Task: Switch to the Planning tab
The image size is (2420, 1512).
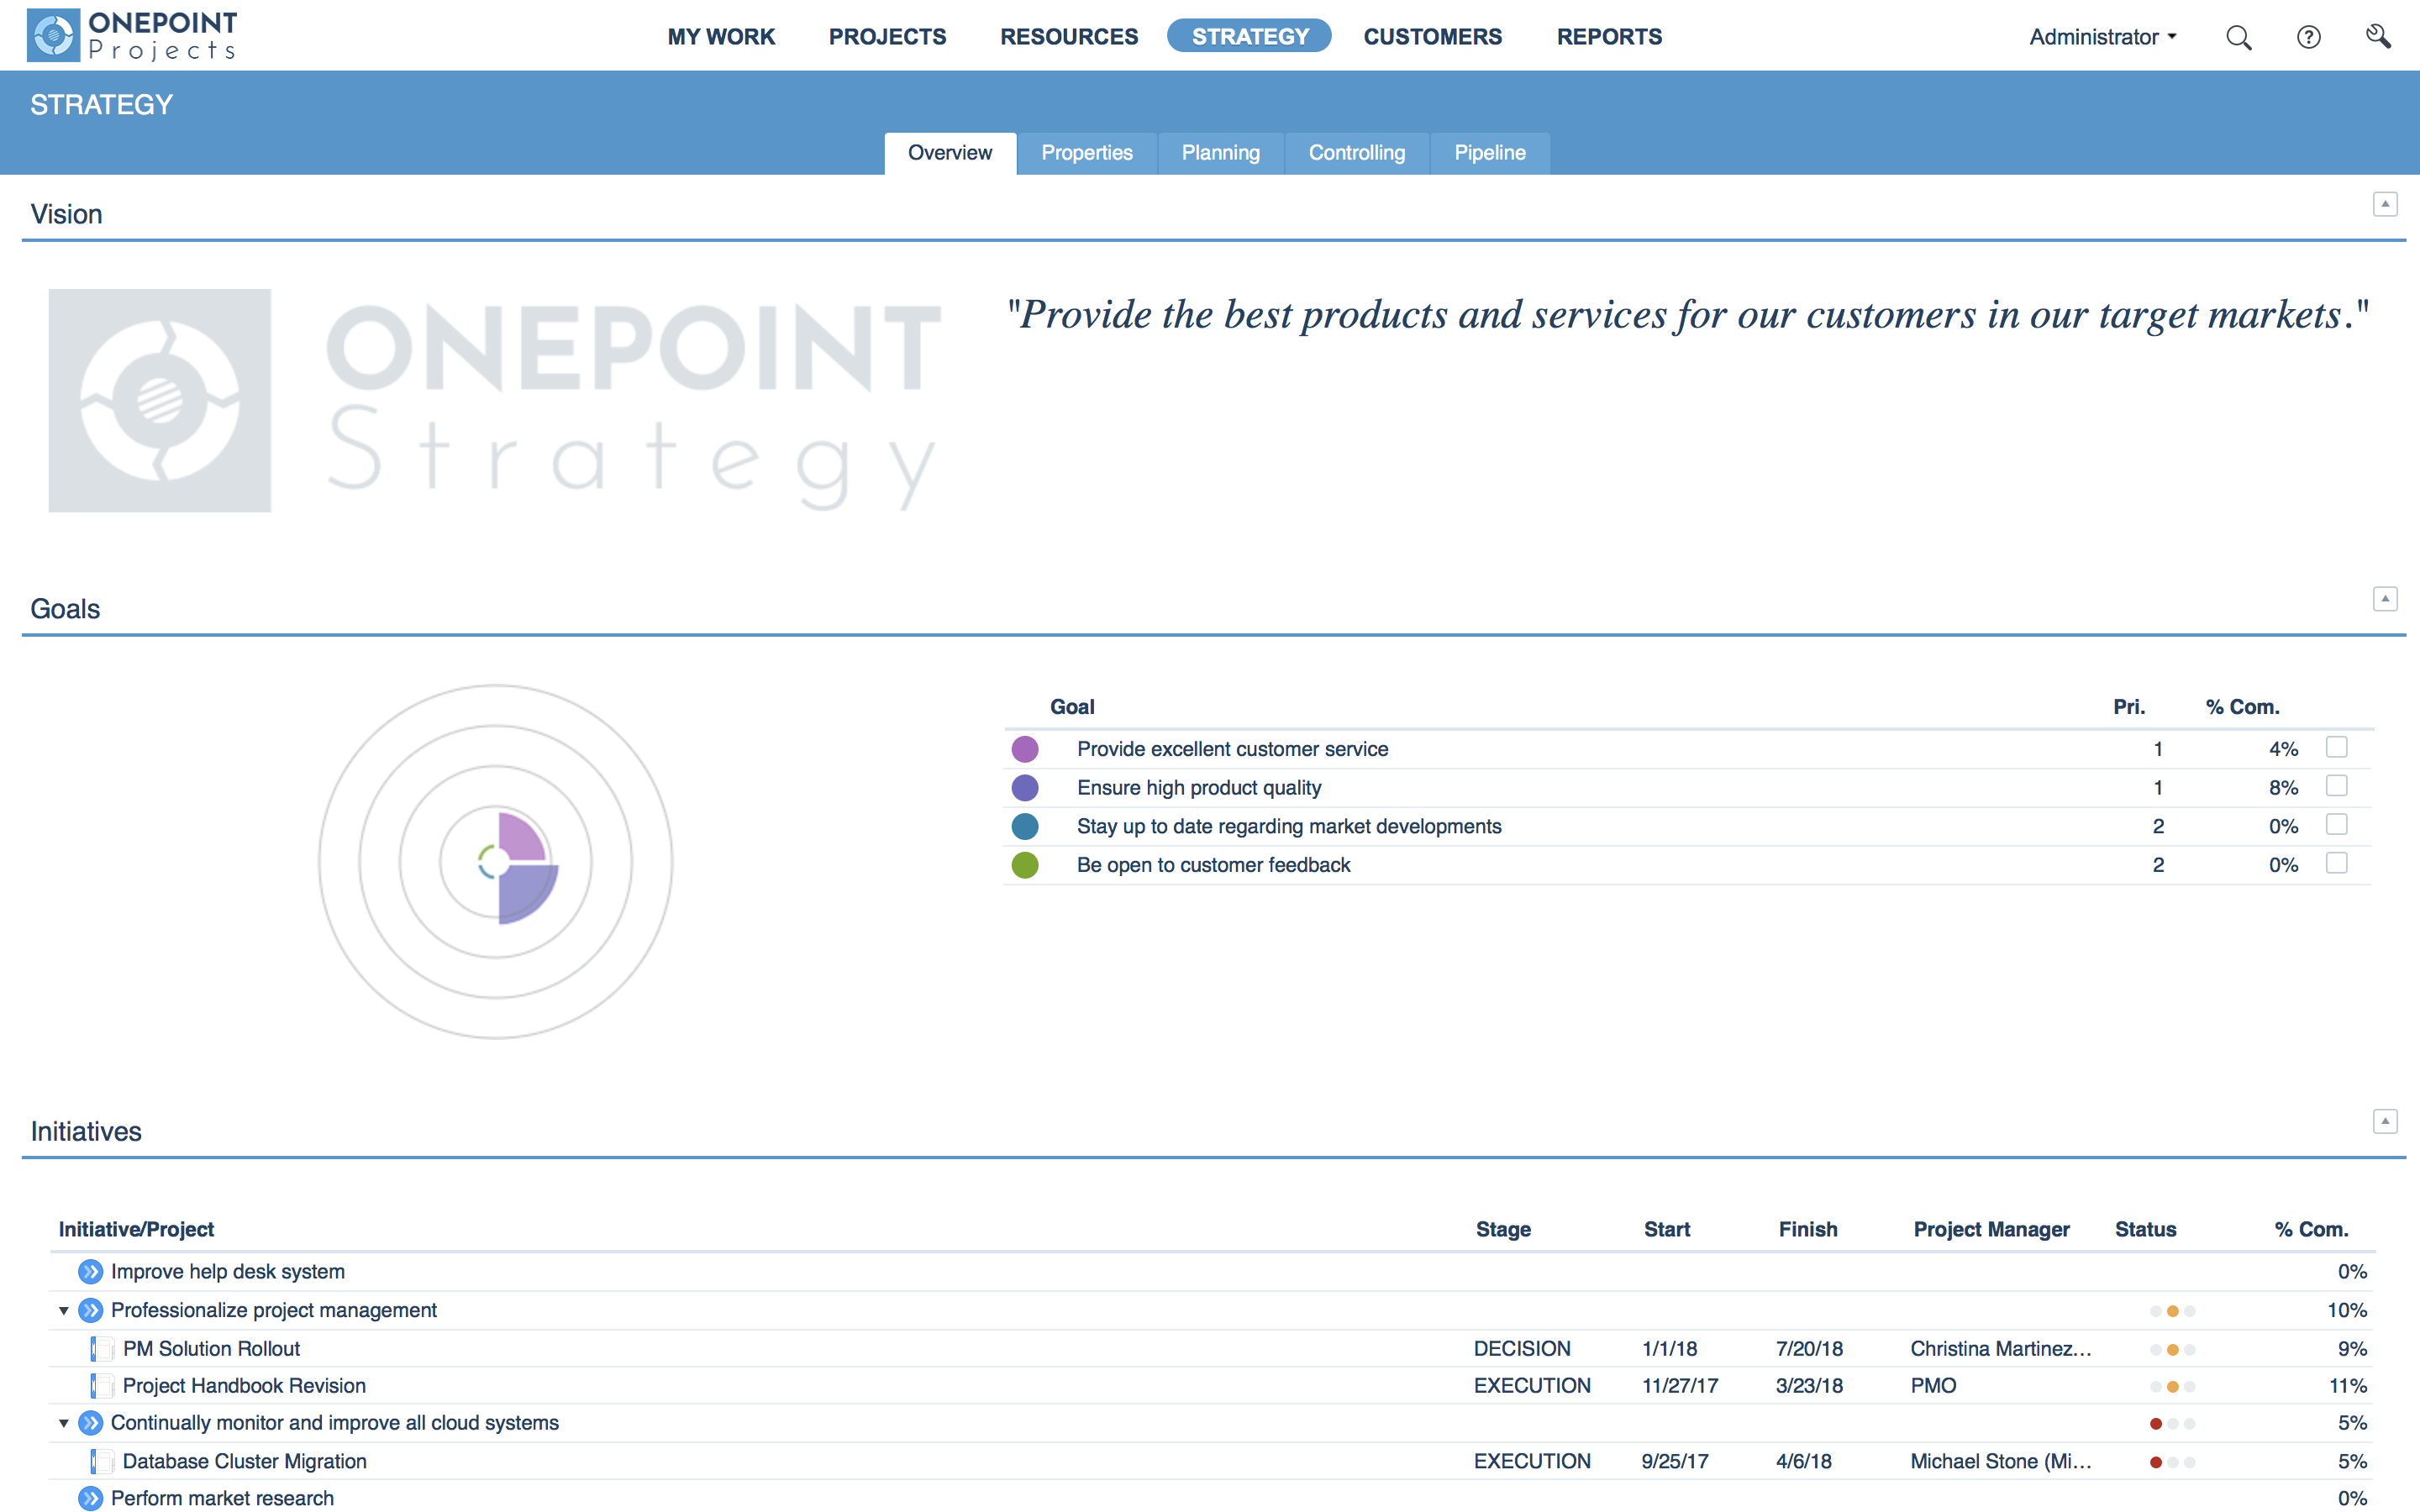Action: coord(1220,152)
